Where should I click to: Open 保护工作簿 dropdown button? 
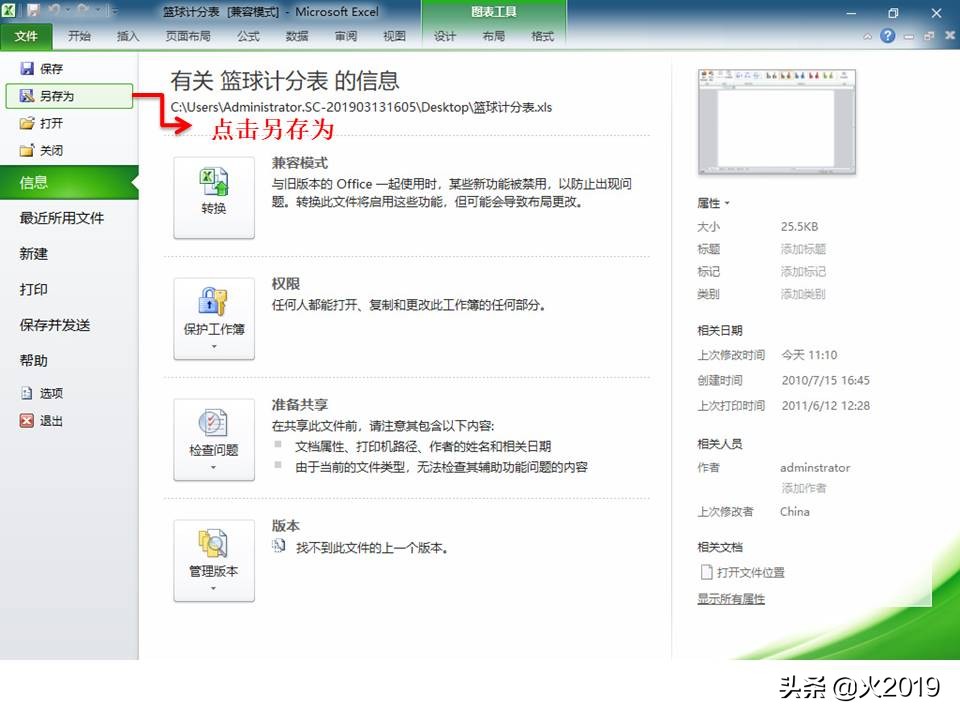(214, 319)
